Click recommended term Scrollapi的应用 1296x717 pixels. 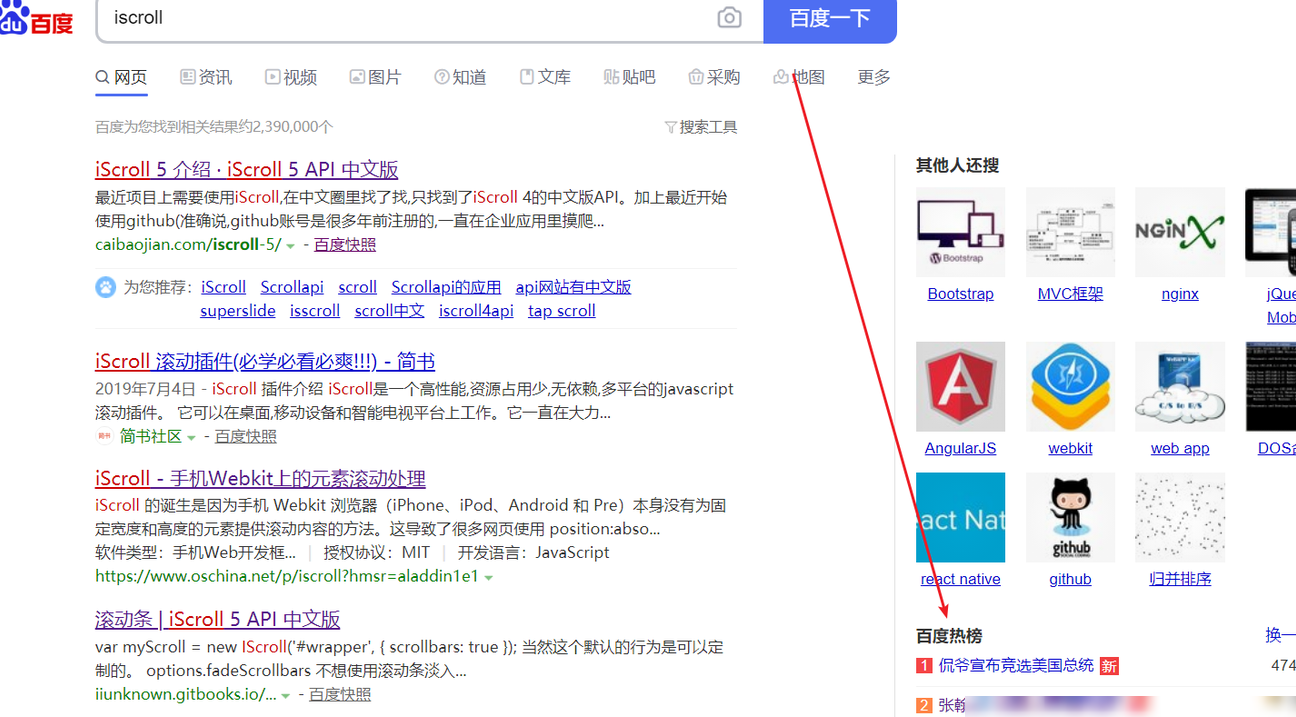coord(446,287)
